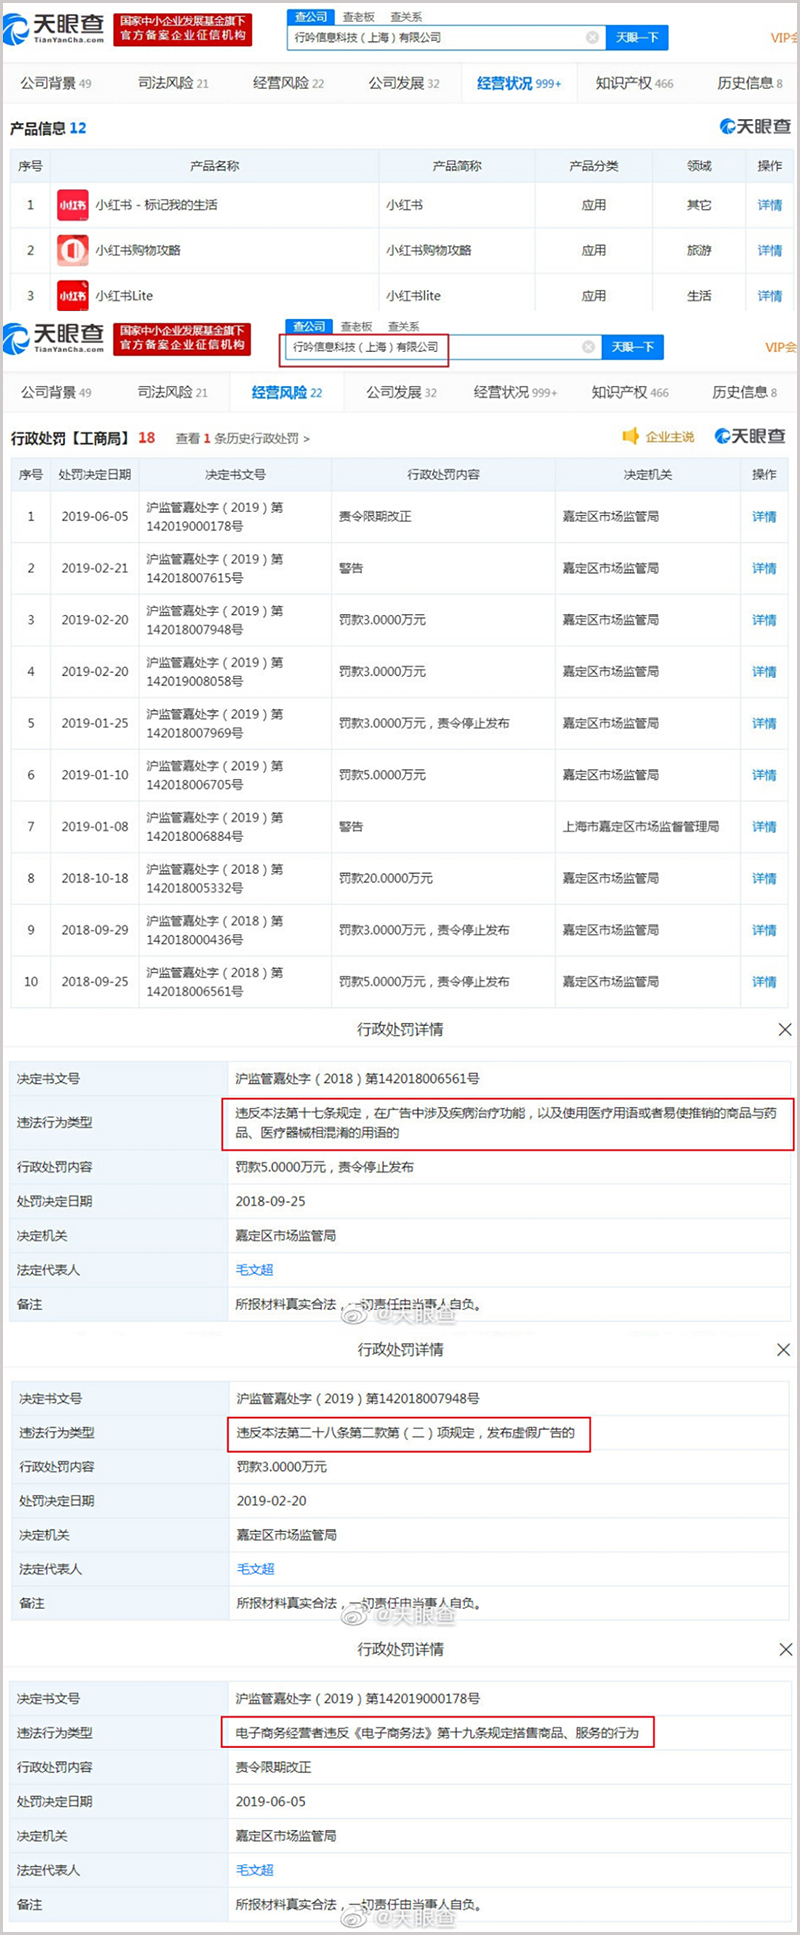The width and height of the screenshot is (800, 1935).
Task: Open 详情 for 2019-06-05 penalty row
Action: (764, 516)
